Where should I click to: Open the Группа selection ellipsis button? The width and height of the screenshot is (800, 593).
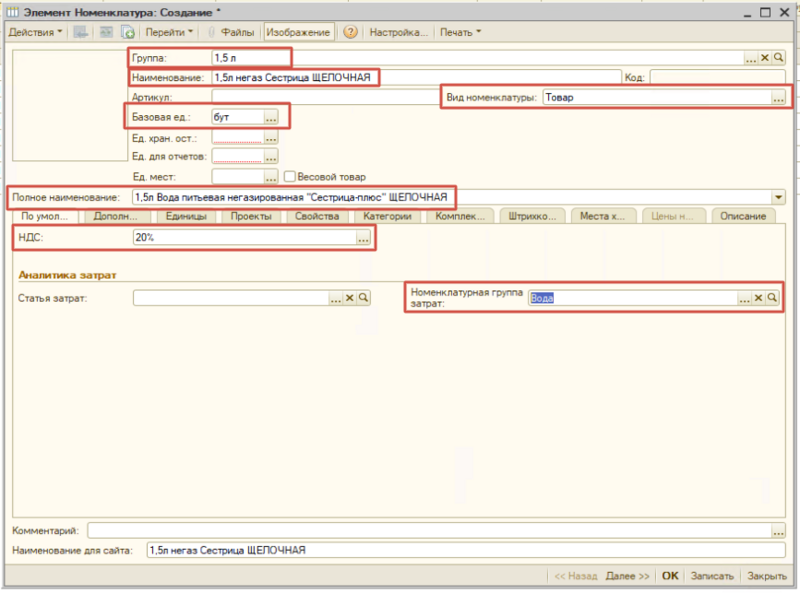[751, 58]
